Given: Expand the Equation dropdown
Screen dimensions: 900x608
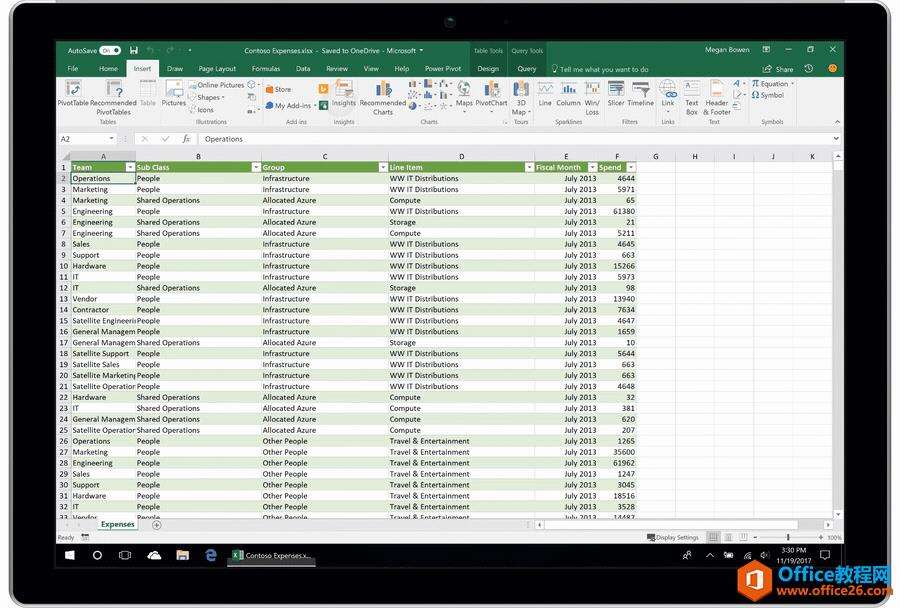Looking at the screenshot, I should [x=793, y=84].
